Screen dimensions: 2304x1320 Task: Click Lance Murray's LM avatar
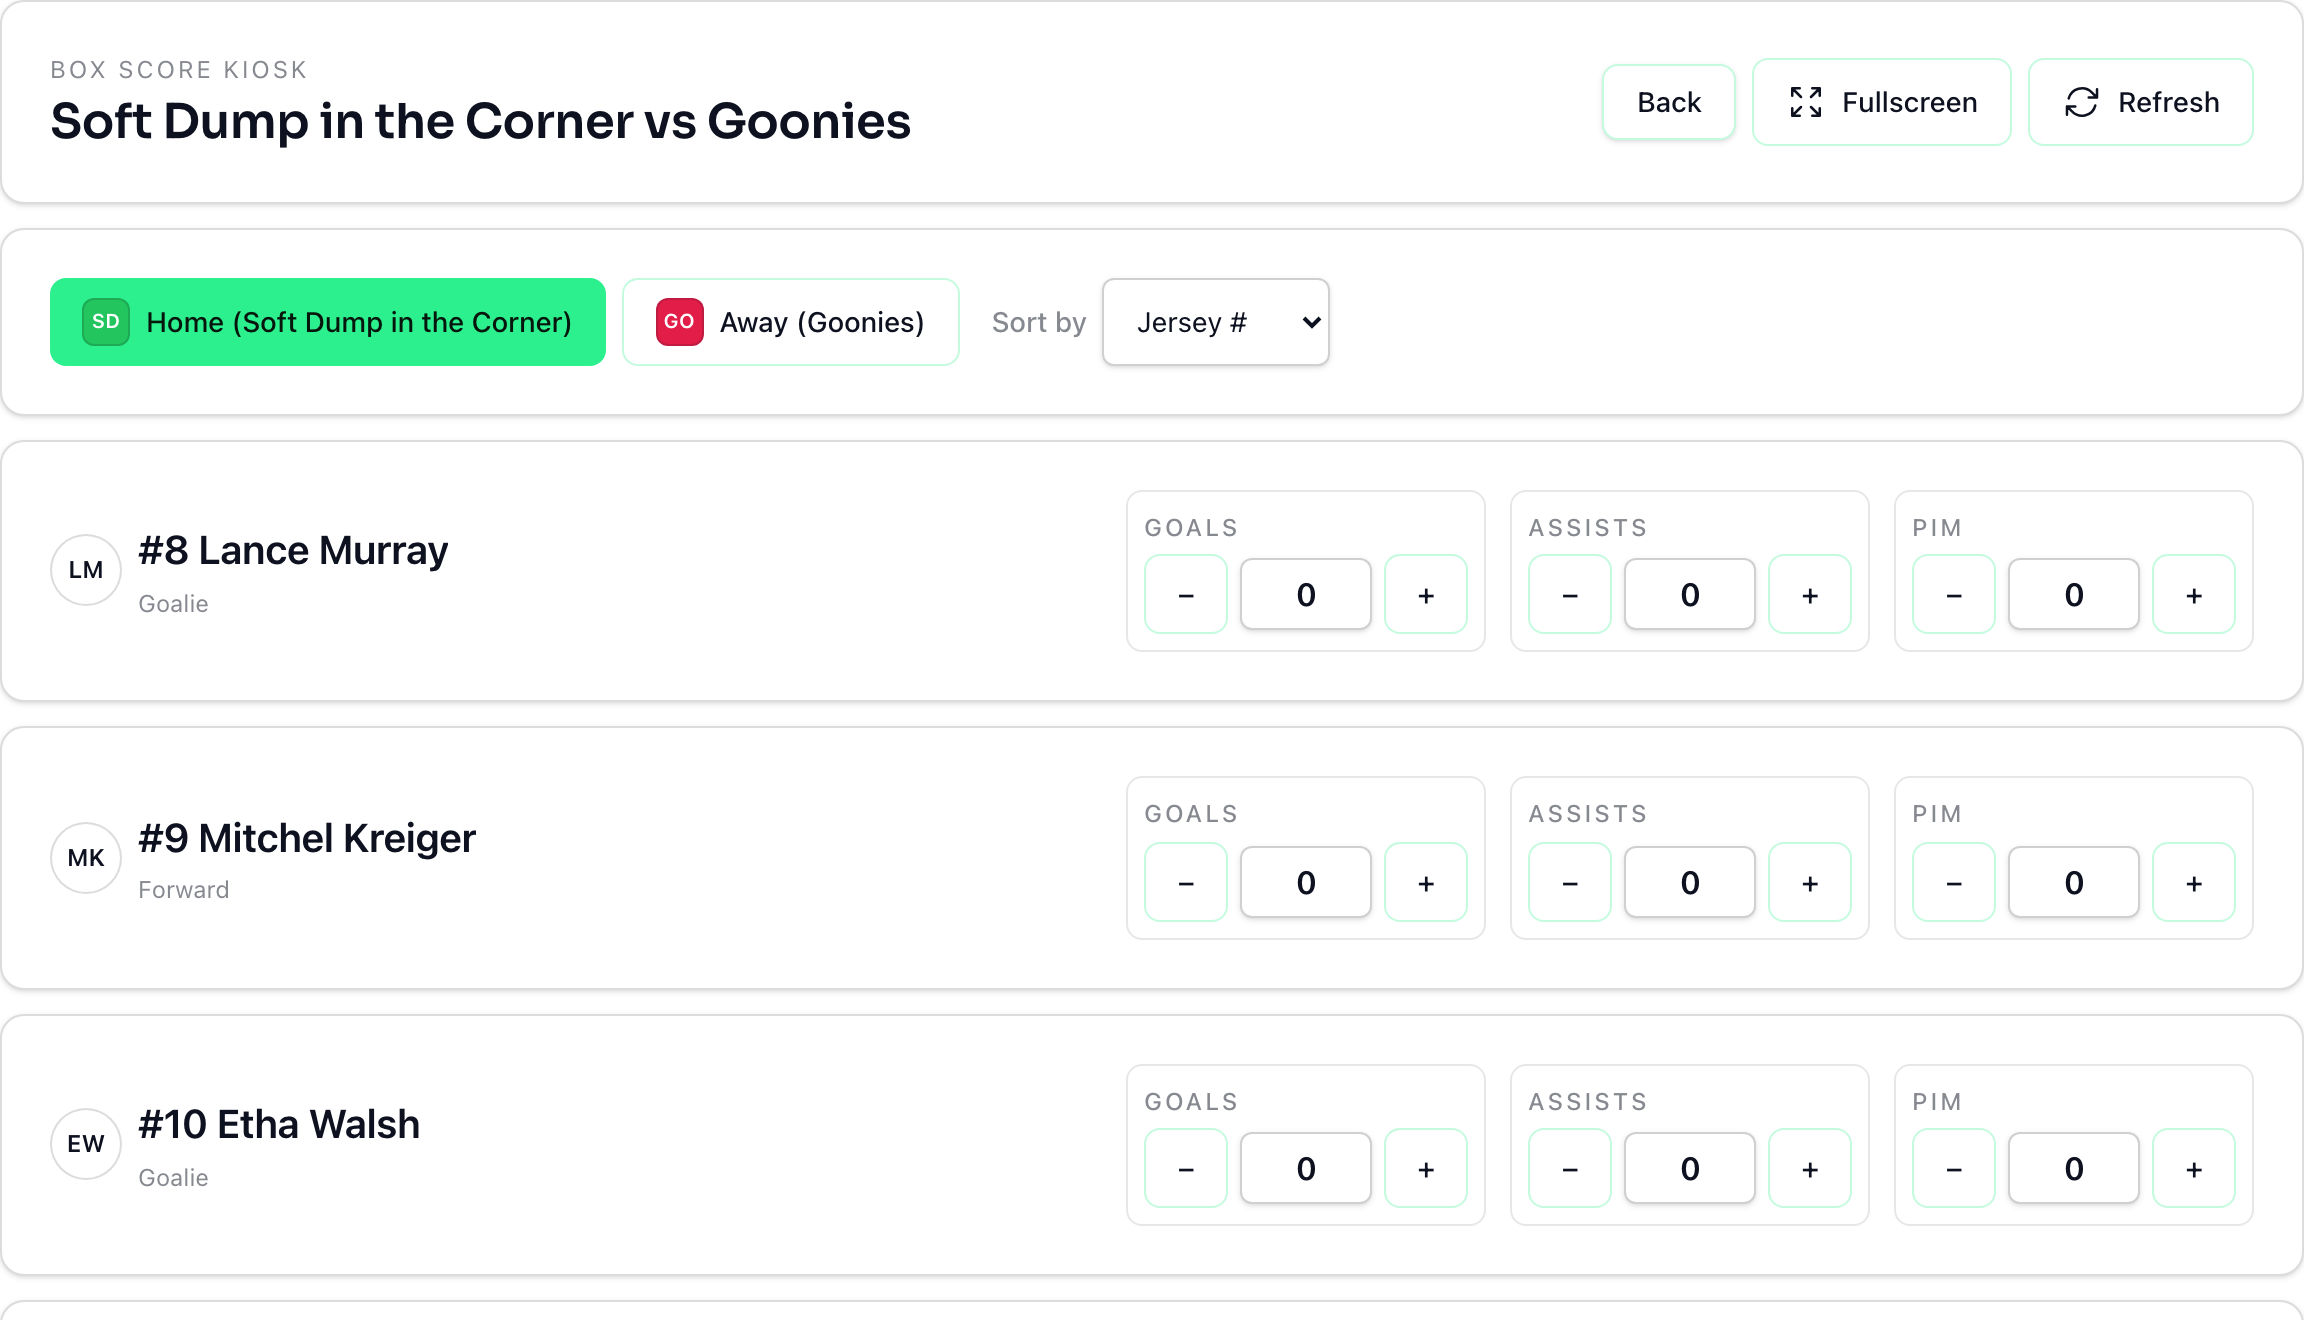(86, 570)
